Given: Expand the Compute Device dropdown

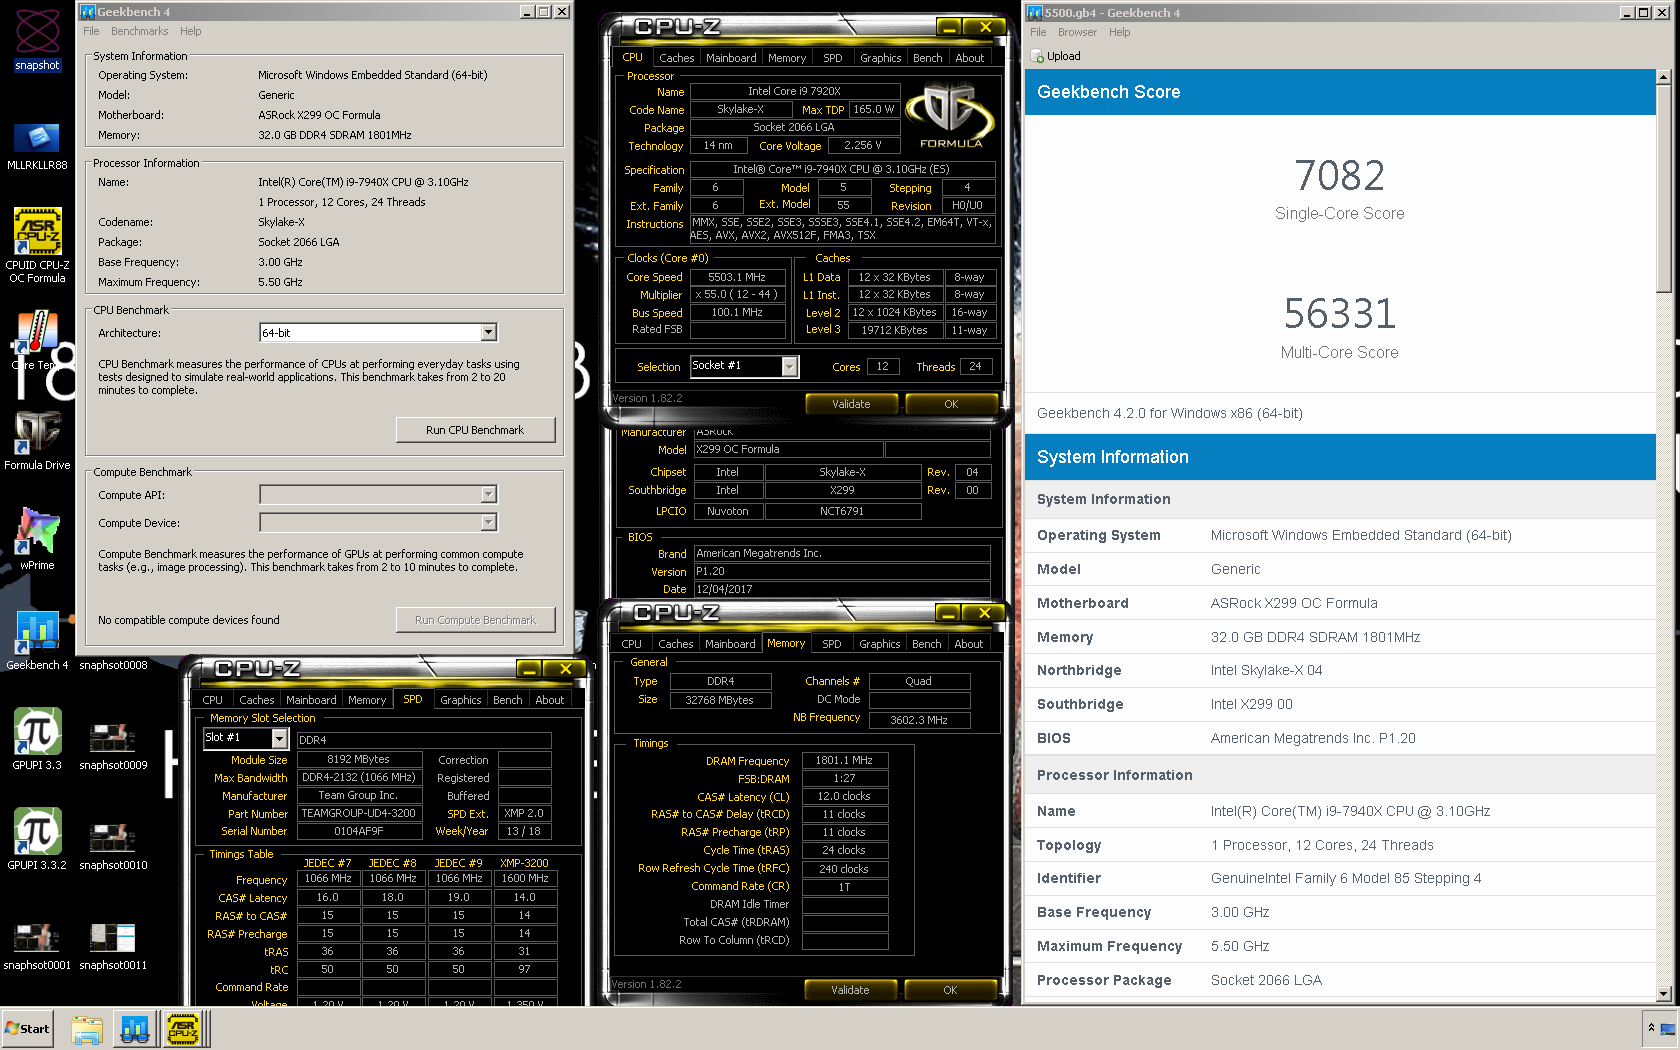Looking at the screenshot, I should pos(488,522).
